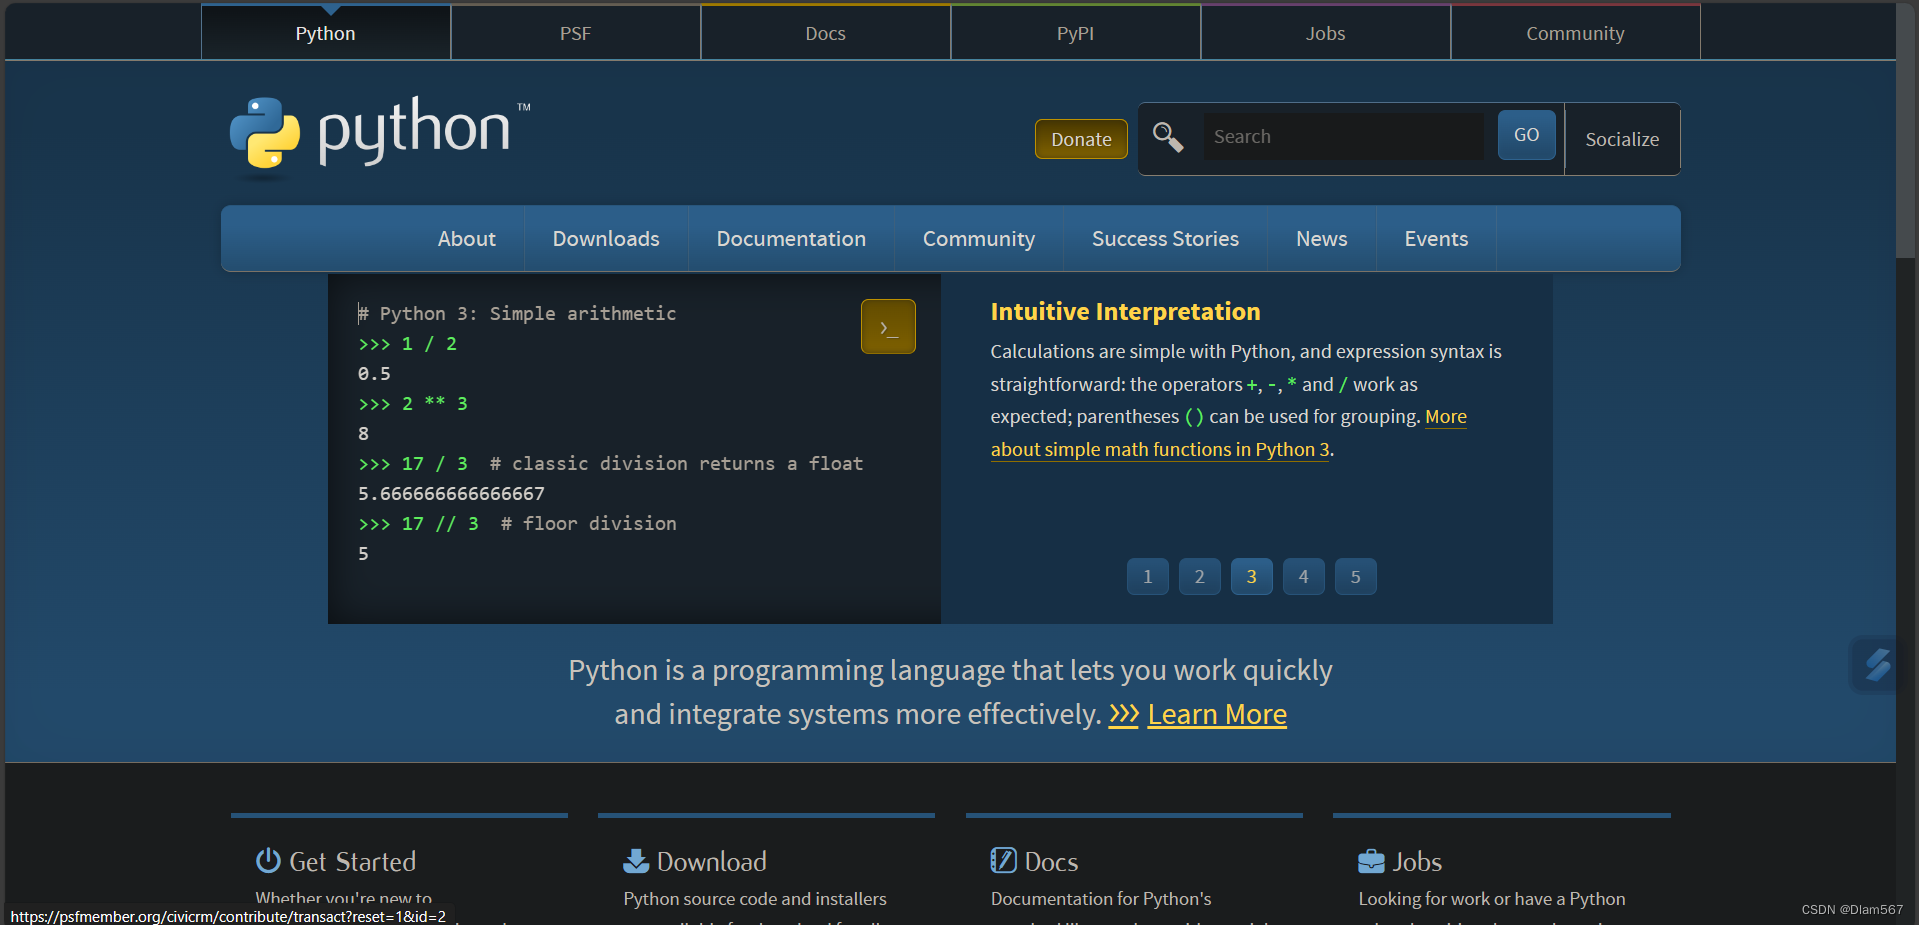1919x925 pixels.
Task: Open the Events menu
Action: (x=1436, y=239)
